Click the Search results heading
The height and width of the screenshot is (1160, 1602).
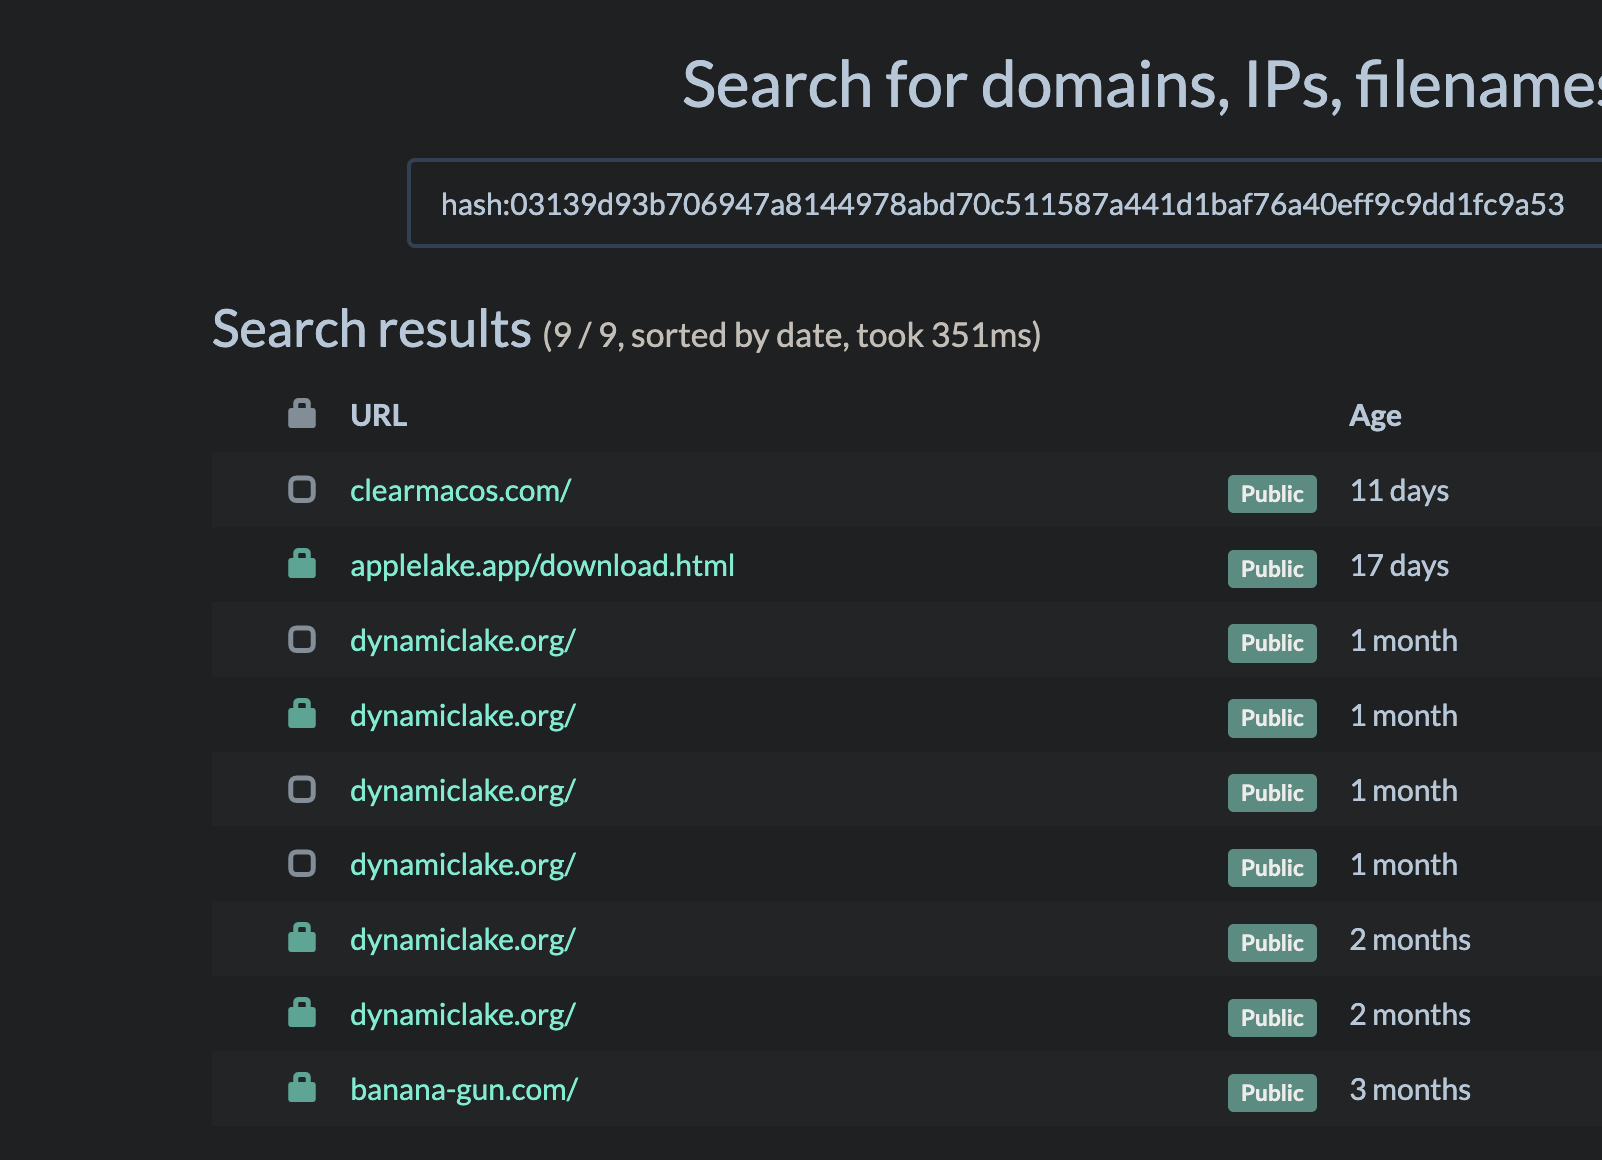coord(371,330)
